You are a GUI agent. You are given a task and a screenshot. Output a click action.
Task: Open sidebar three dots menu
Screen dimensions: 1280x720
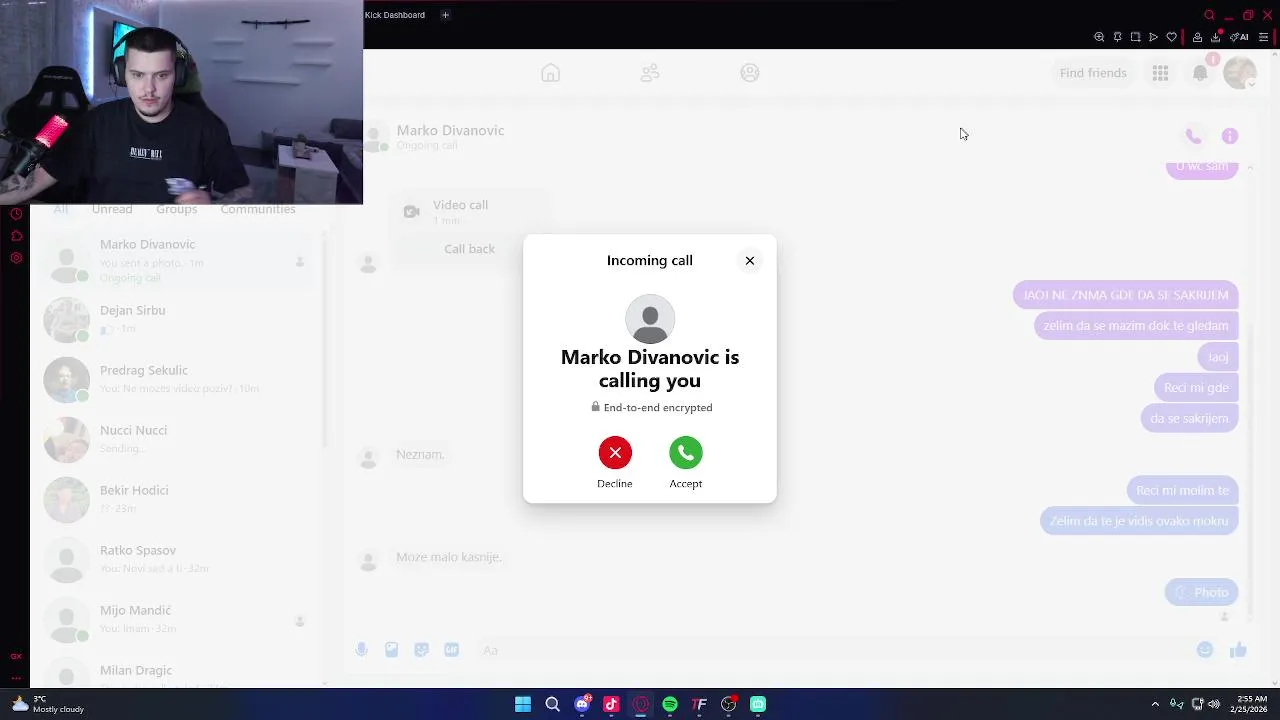16,677
